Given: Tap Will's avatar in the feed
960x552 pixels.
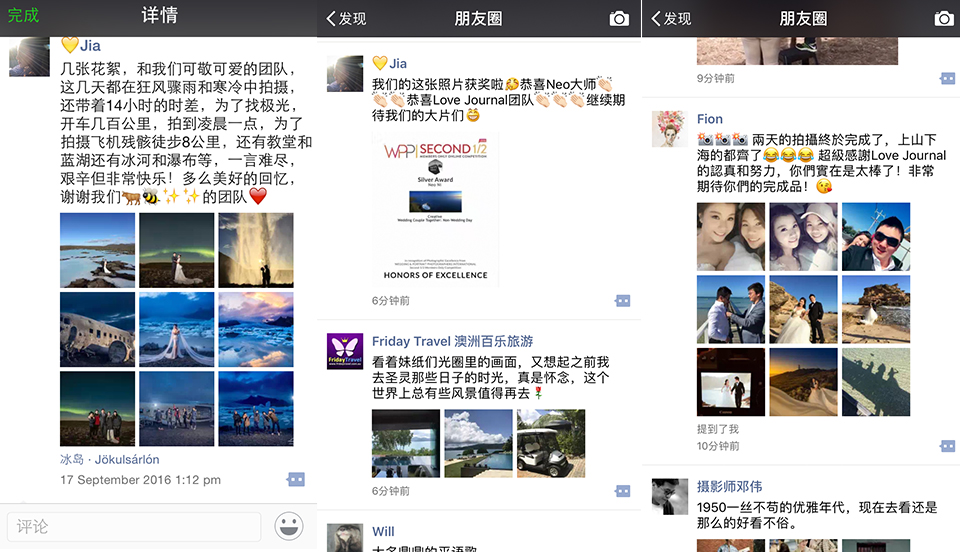Looking at the screenshot, I should tap(345, 538).
